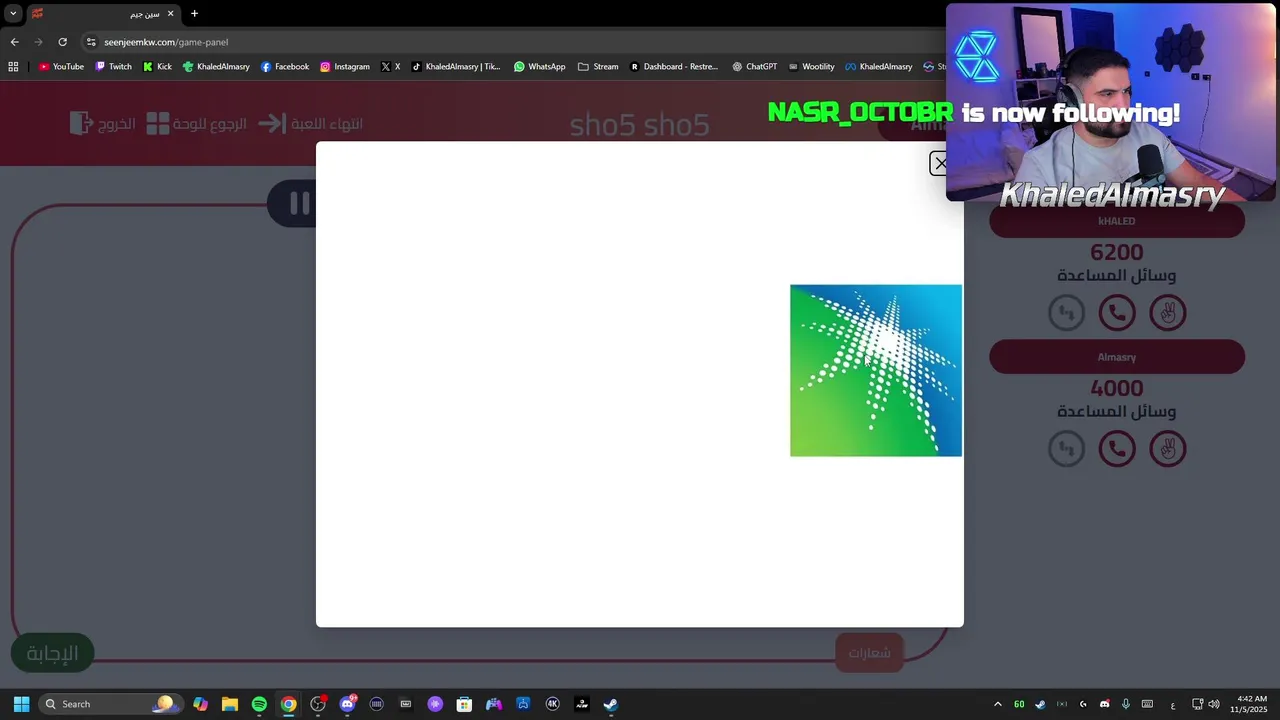Open Steam from the taskbar

click(x=610, y=704)
